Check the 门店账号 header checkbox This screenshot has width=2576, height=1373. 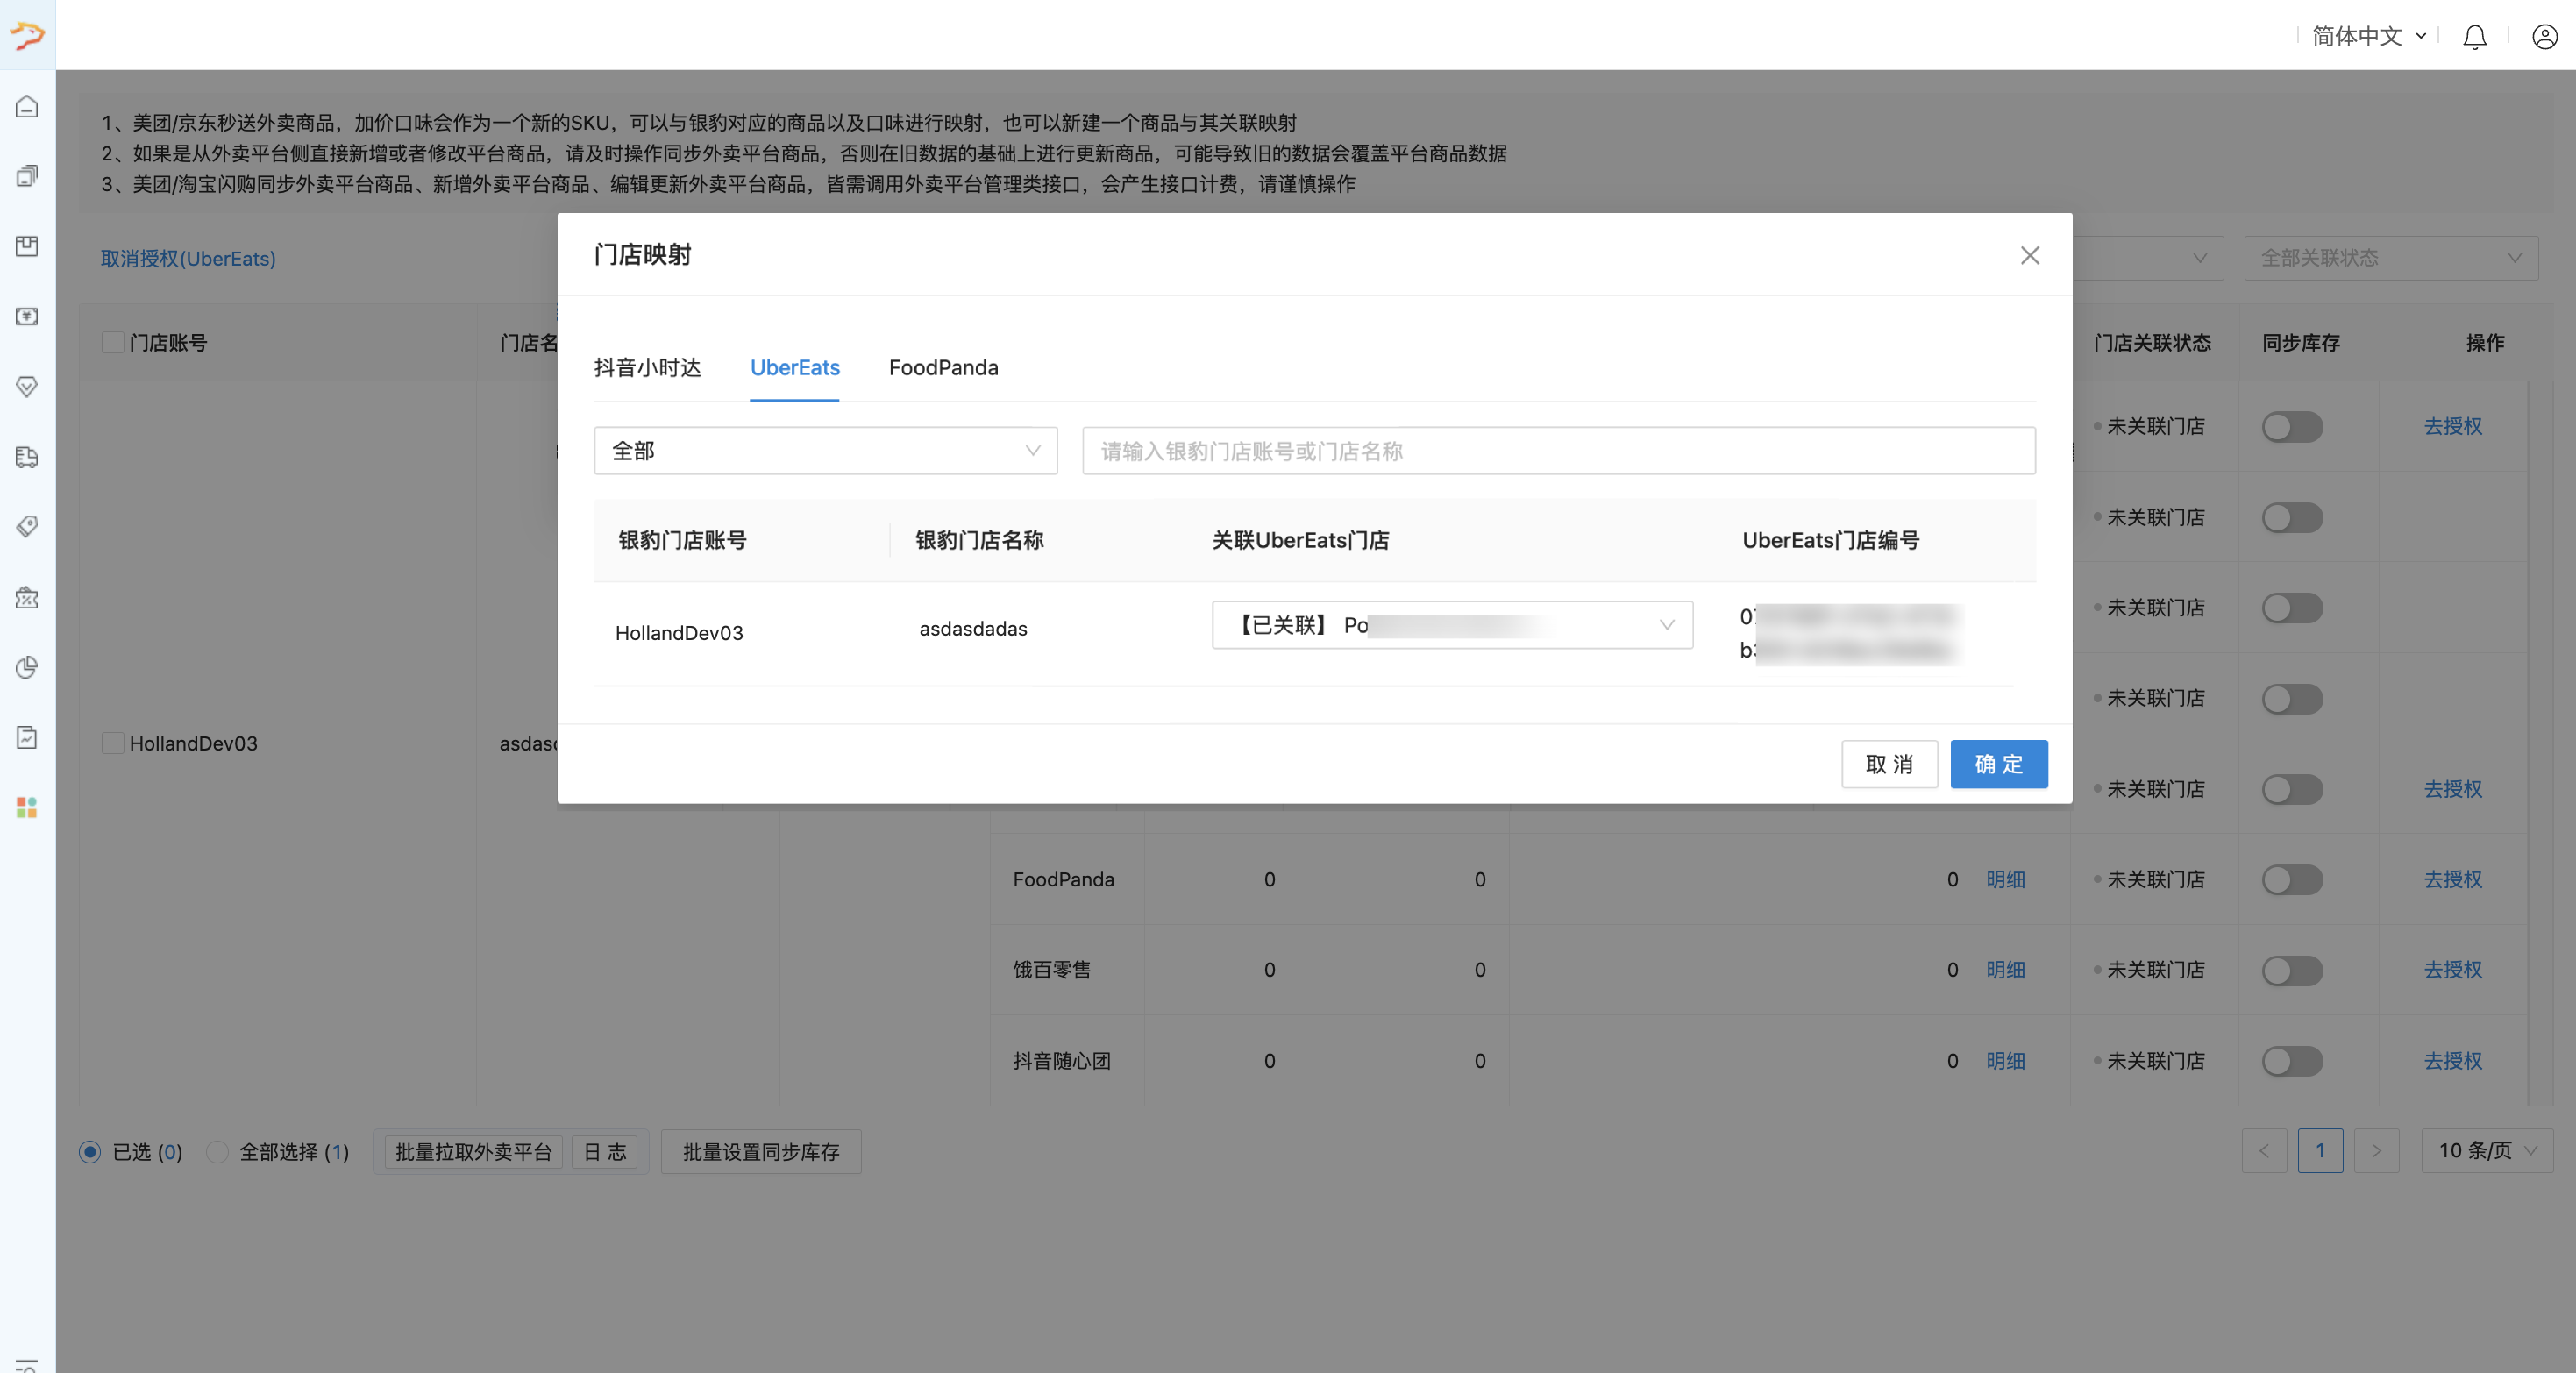coord(113,343)
